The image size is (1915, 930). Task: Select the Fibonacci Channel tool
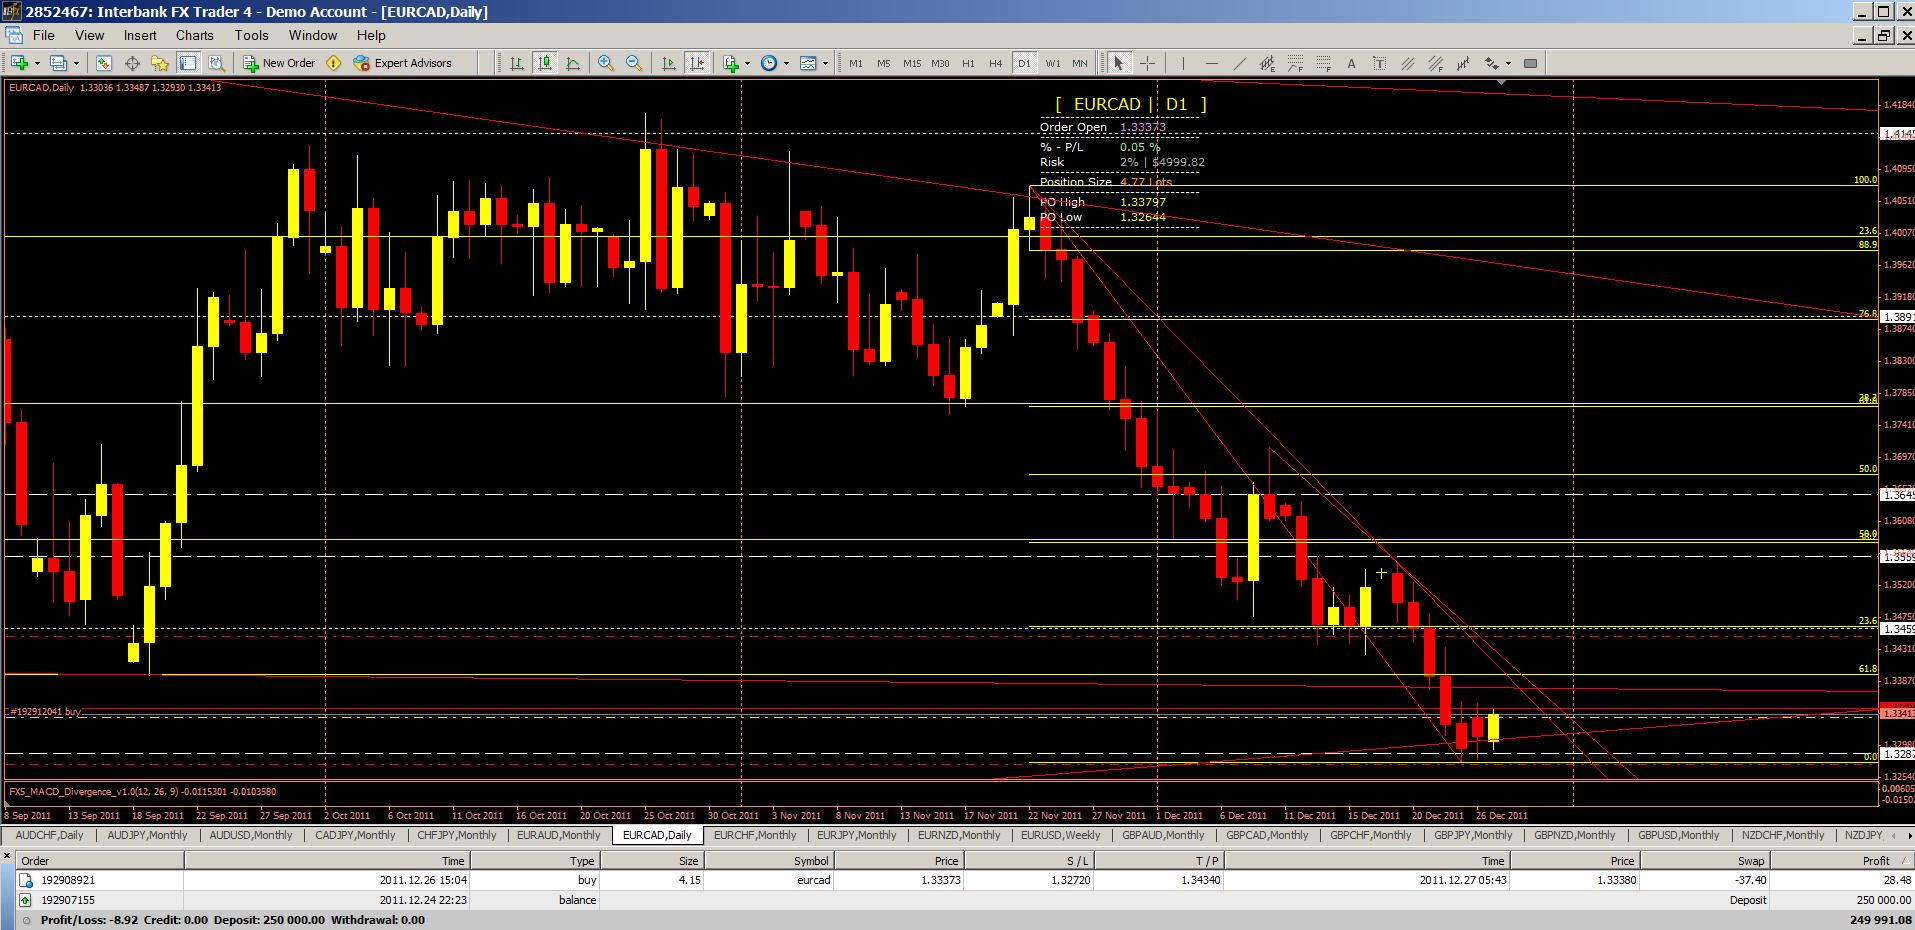1435,63
